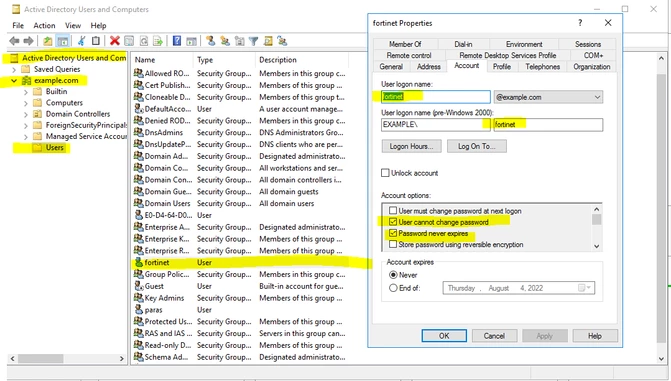Select the fortinet user icon in list
671x381 pixels.
click(x=139, y=262)
